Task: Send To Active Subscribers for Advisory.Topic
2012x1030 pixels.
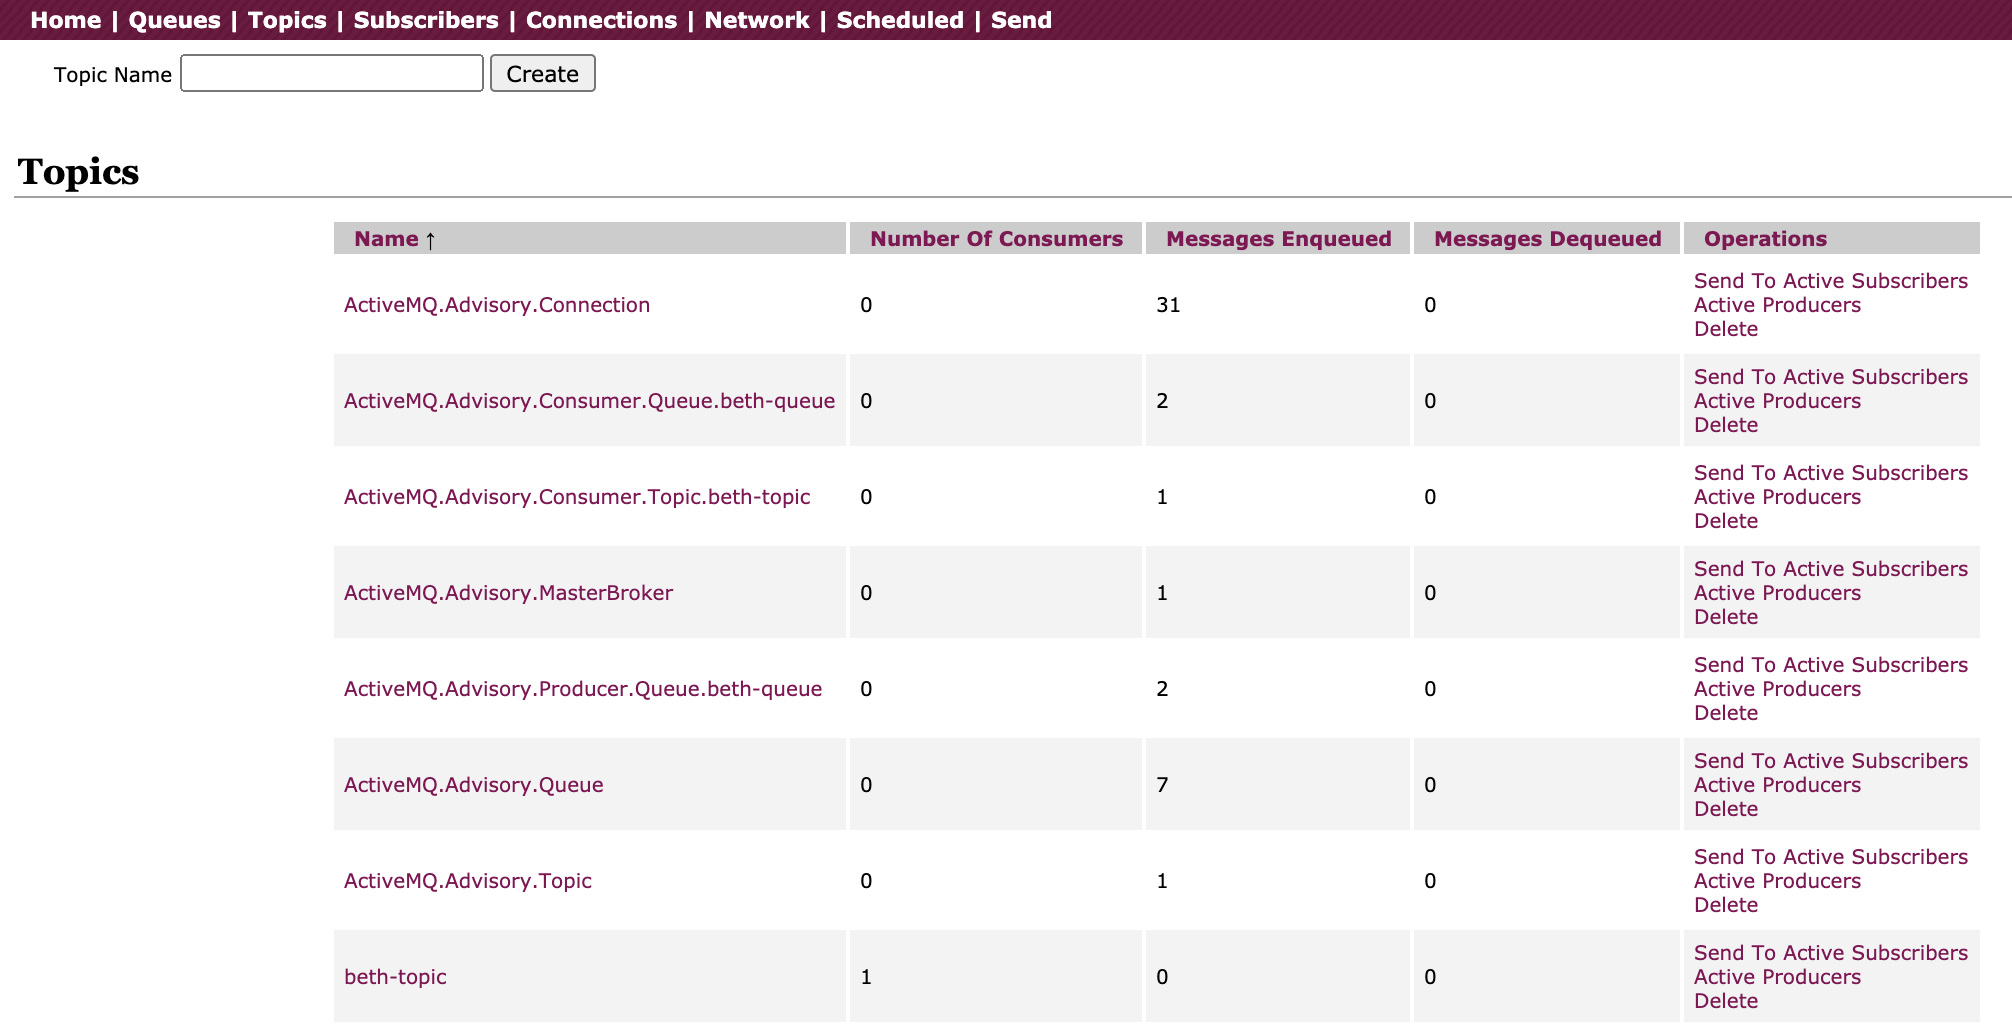Action: click(x=1831, y=857)
